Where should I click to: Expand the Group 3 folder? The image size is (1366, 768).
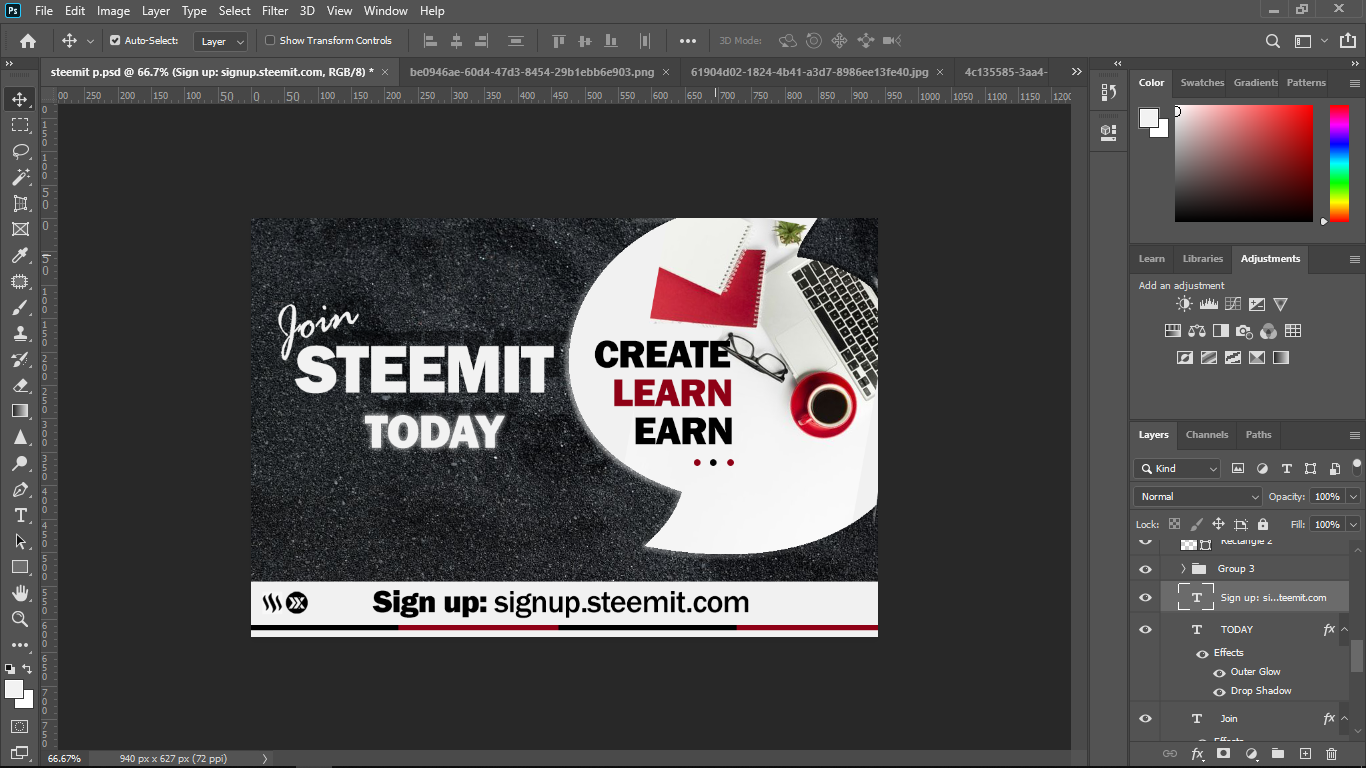1183,569
